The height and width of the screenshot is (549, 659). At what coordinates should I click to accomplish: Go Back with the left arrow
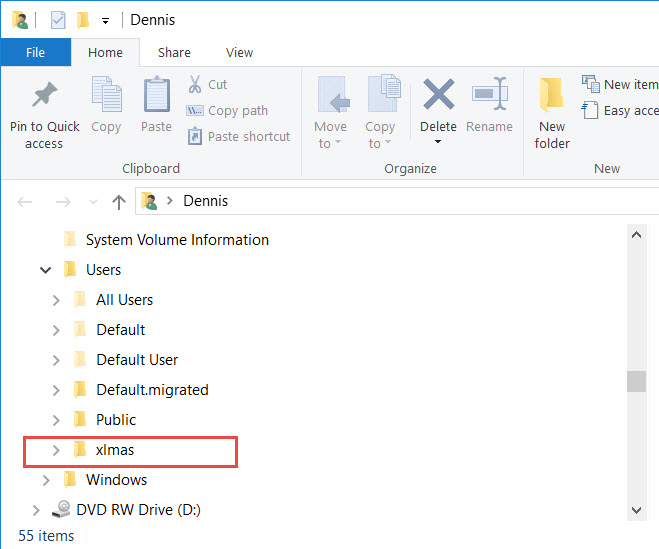pos(25,202)
